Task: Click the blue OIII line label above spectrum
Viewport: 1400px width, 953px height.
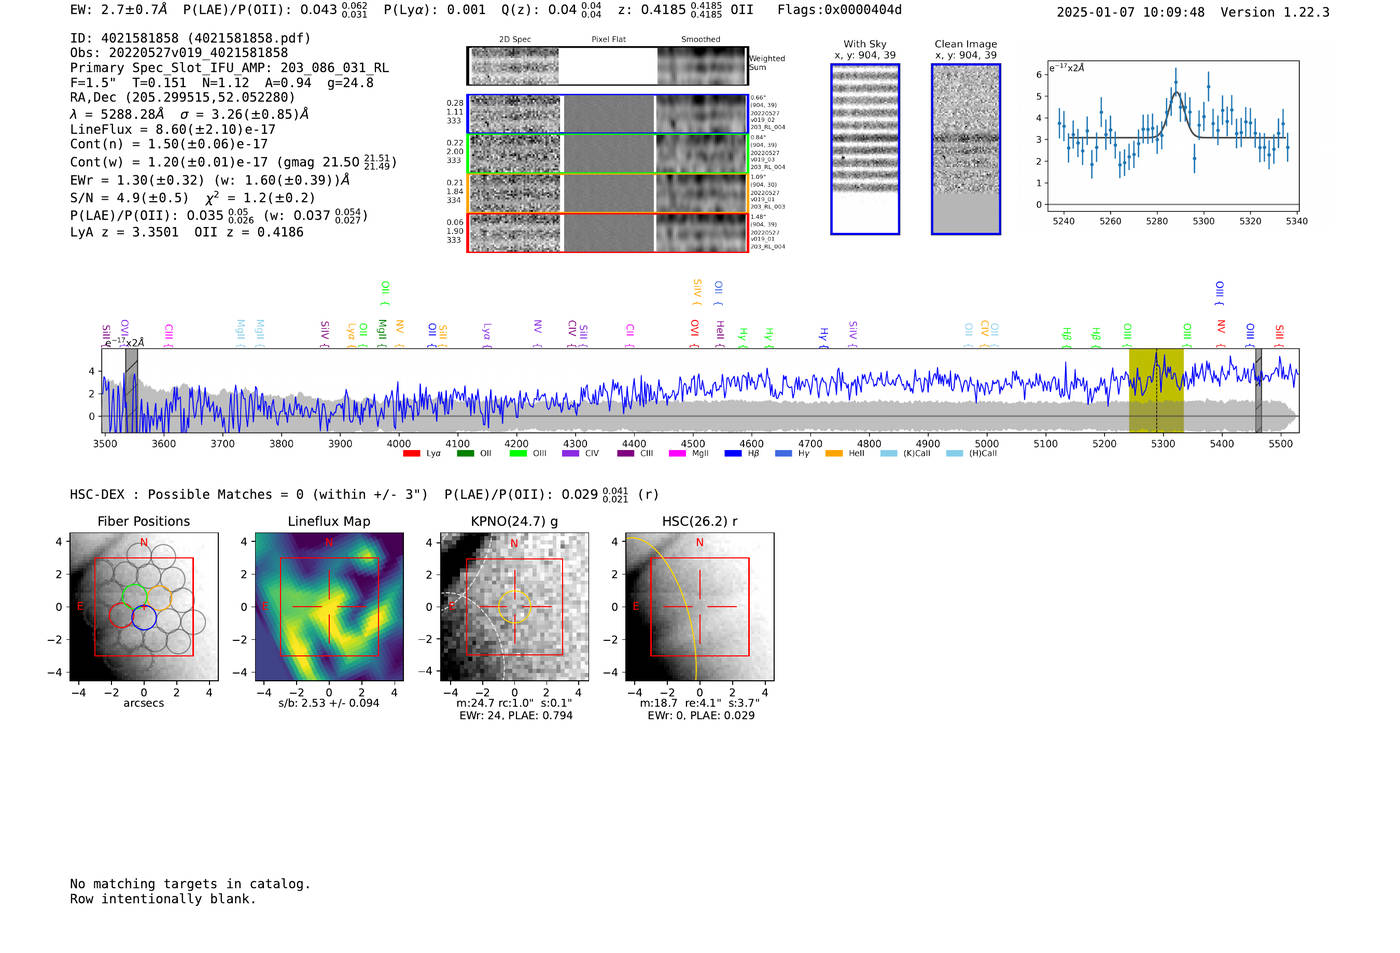Action: point(1219,292)
